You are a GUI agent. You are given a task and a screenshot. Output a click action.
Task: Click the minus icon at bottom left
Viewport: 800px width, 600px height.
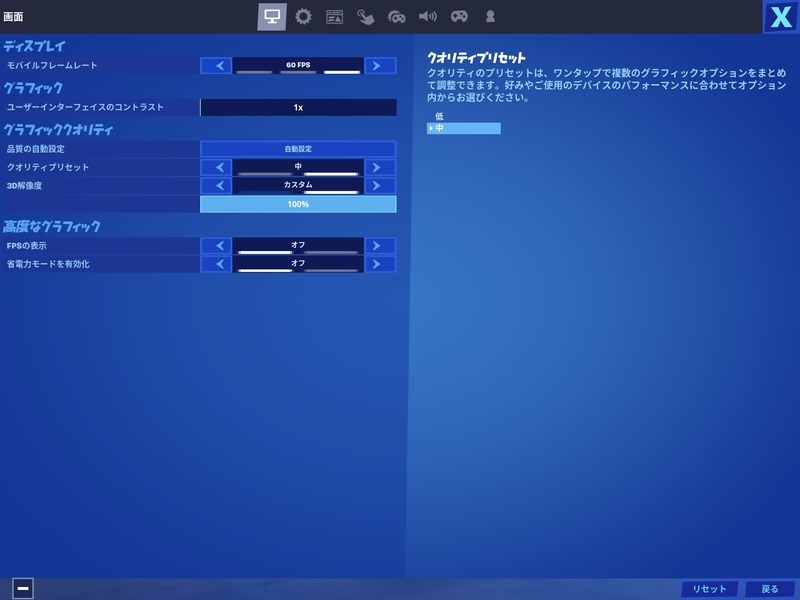coord(22,588)
